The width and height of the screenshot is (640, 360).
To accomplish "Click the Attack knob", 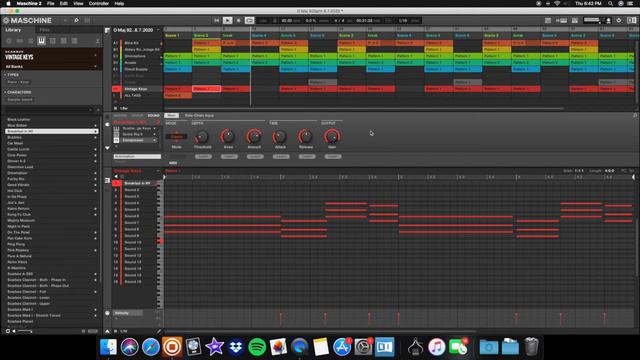I will coord(280,137).
